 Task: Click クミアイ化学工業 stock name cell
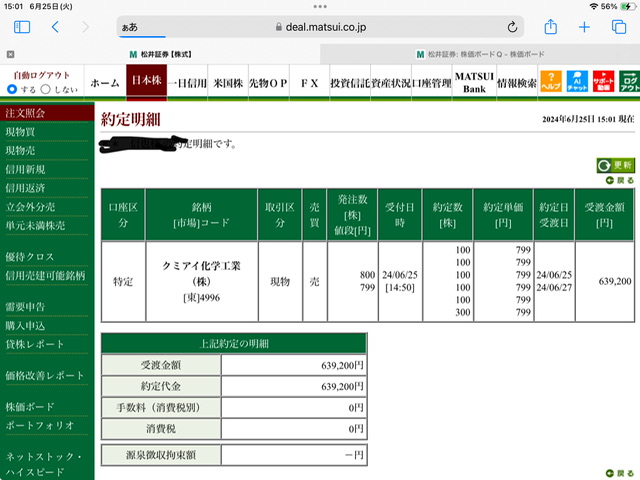click(x=202, y=282)
